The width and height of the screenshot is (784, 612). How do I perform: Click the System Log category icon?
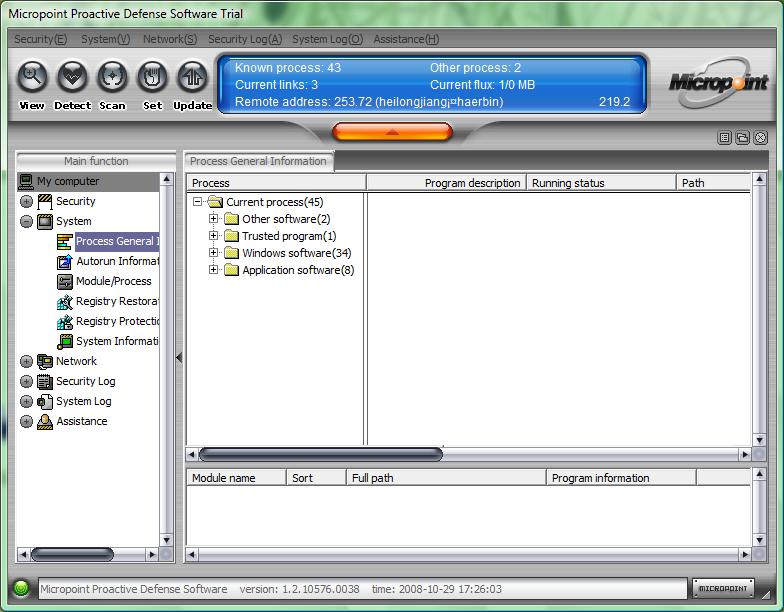pyautogui.click(x=45, y=402)
